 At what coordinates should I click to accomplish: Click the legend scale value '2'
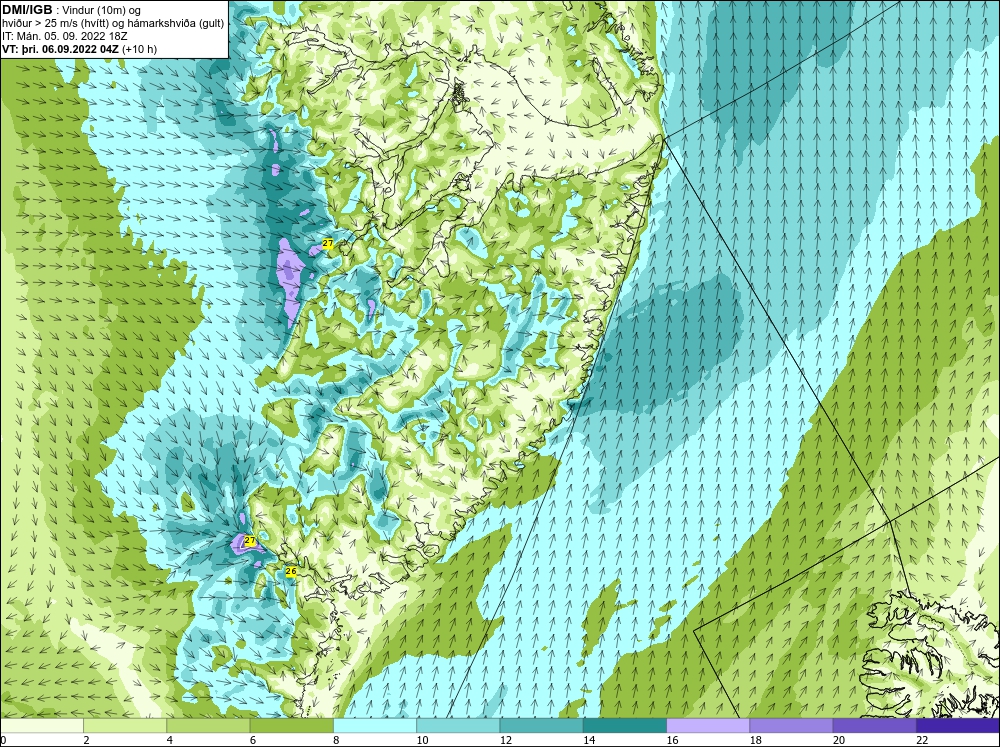(86, 740)
